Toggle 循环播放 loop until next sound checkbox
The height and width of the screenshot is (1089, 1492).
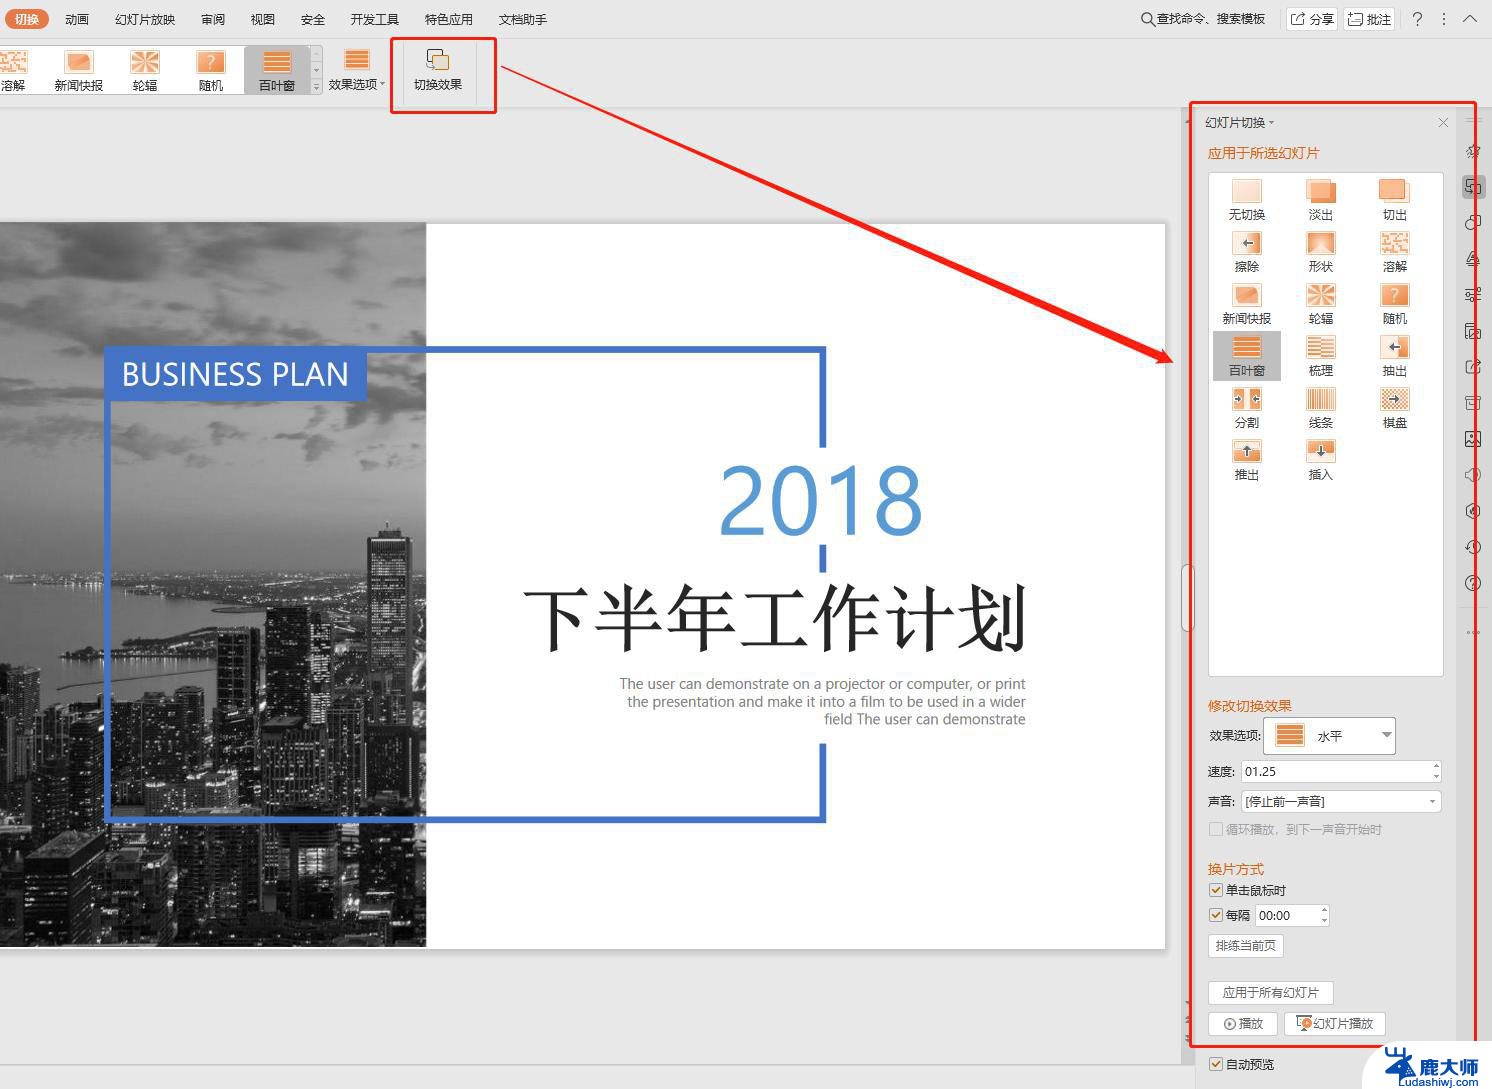pyautogui.click(x=1216, y=829)
